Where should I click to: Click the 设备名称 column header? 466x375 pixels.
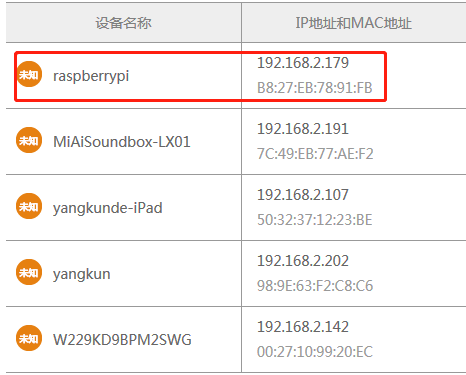(123, 23)
